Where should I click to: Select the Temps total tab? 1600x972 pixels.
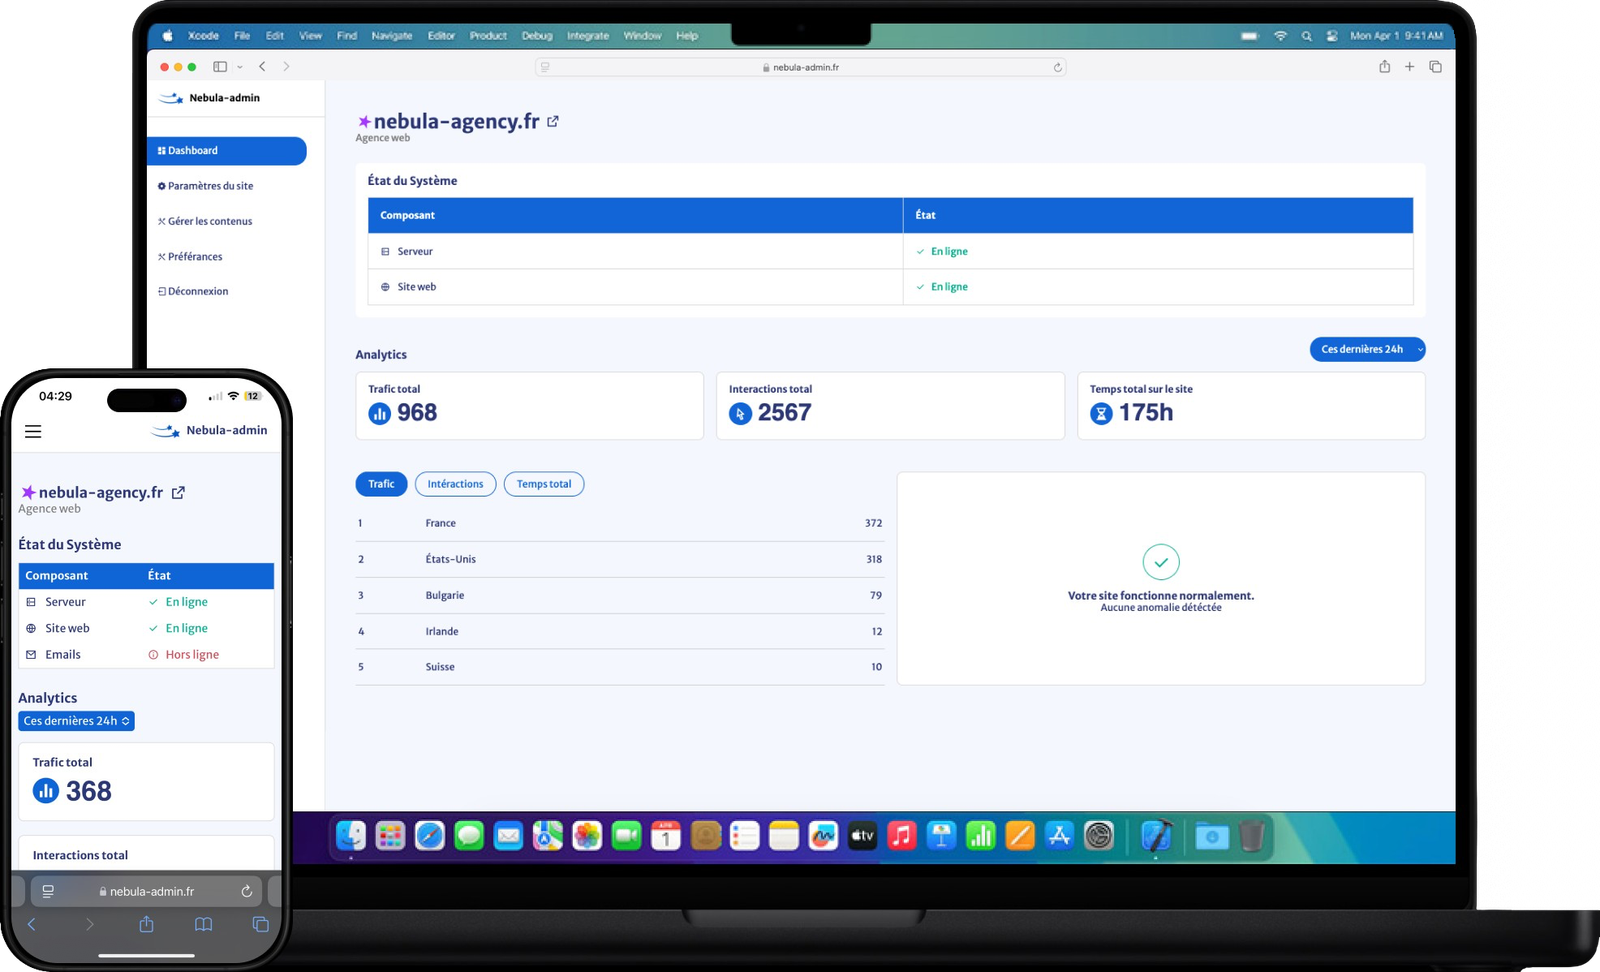tap(544, 484)
